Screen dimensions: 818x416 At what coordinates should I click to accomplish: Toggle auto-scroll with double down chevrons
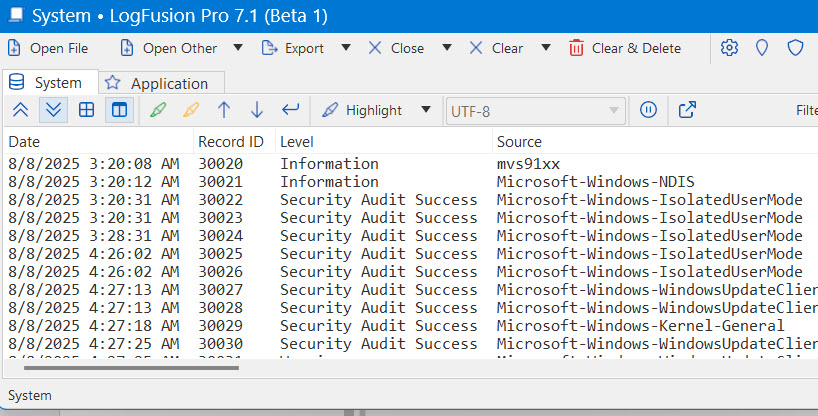pyautogui.click(x=53, y=110)
